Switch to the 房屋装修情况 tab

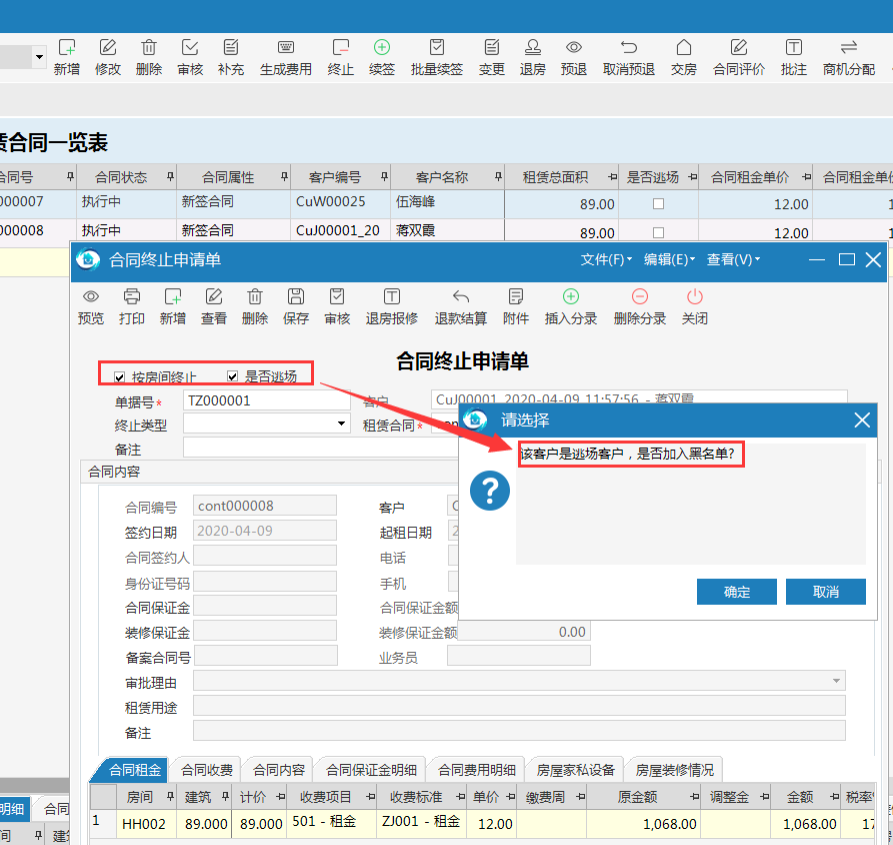674,770
